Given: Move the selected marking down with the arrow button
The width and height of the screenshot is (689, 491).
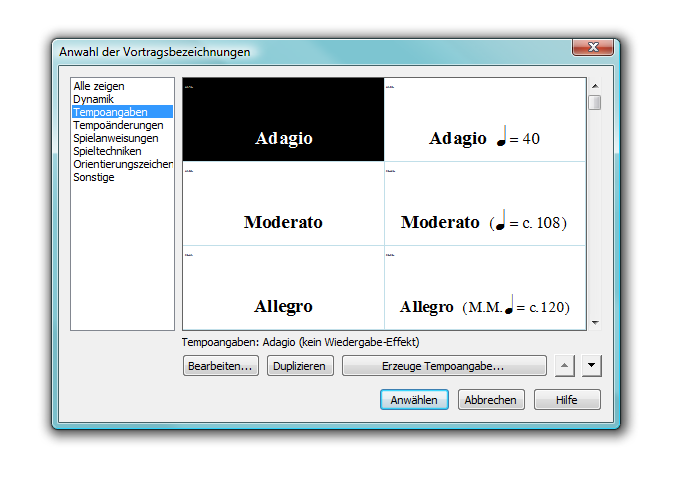Looking at the screenshot, I should click(x=591, y=366).
